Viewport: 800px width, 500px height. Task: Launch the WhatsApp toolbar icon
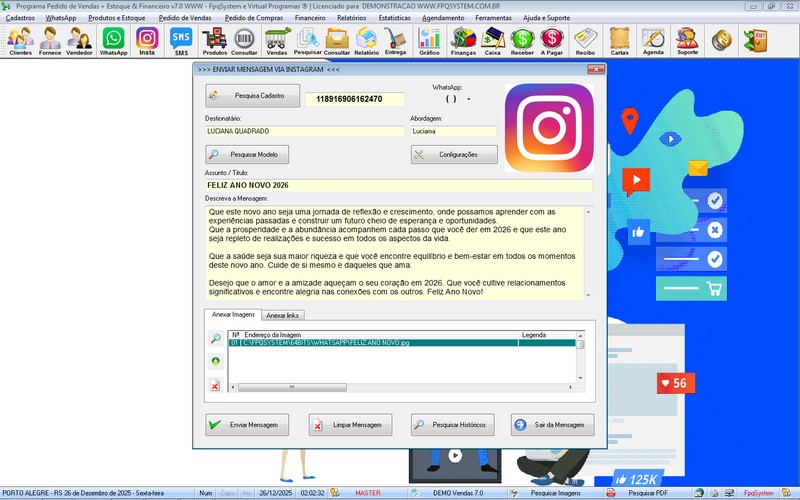[113, 41]
